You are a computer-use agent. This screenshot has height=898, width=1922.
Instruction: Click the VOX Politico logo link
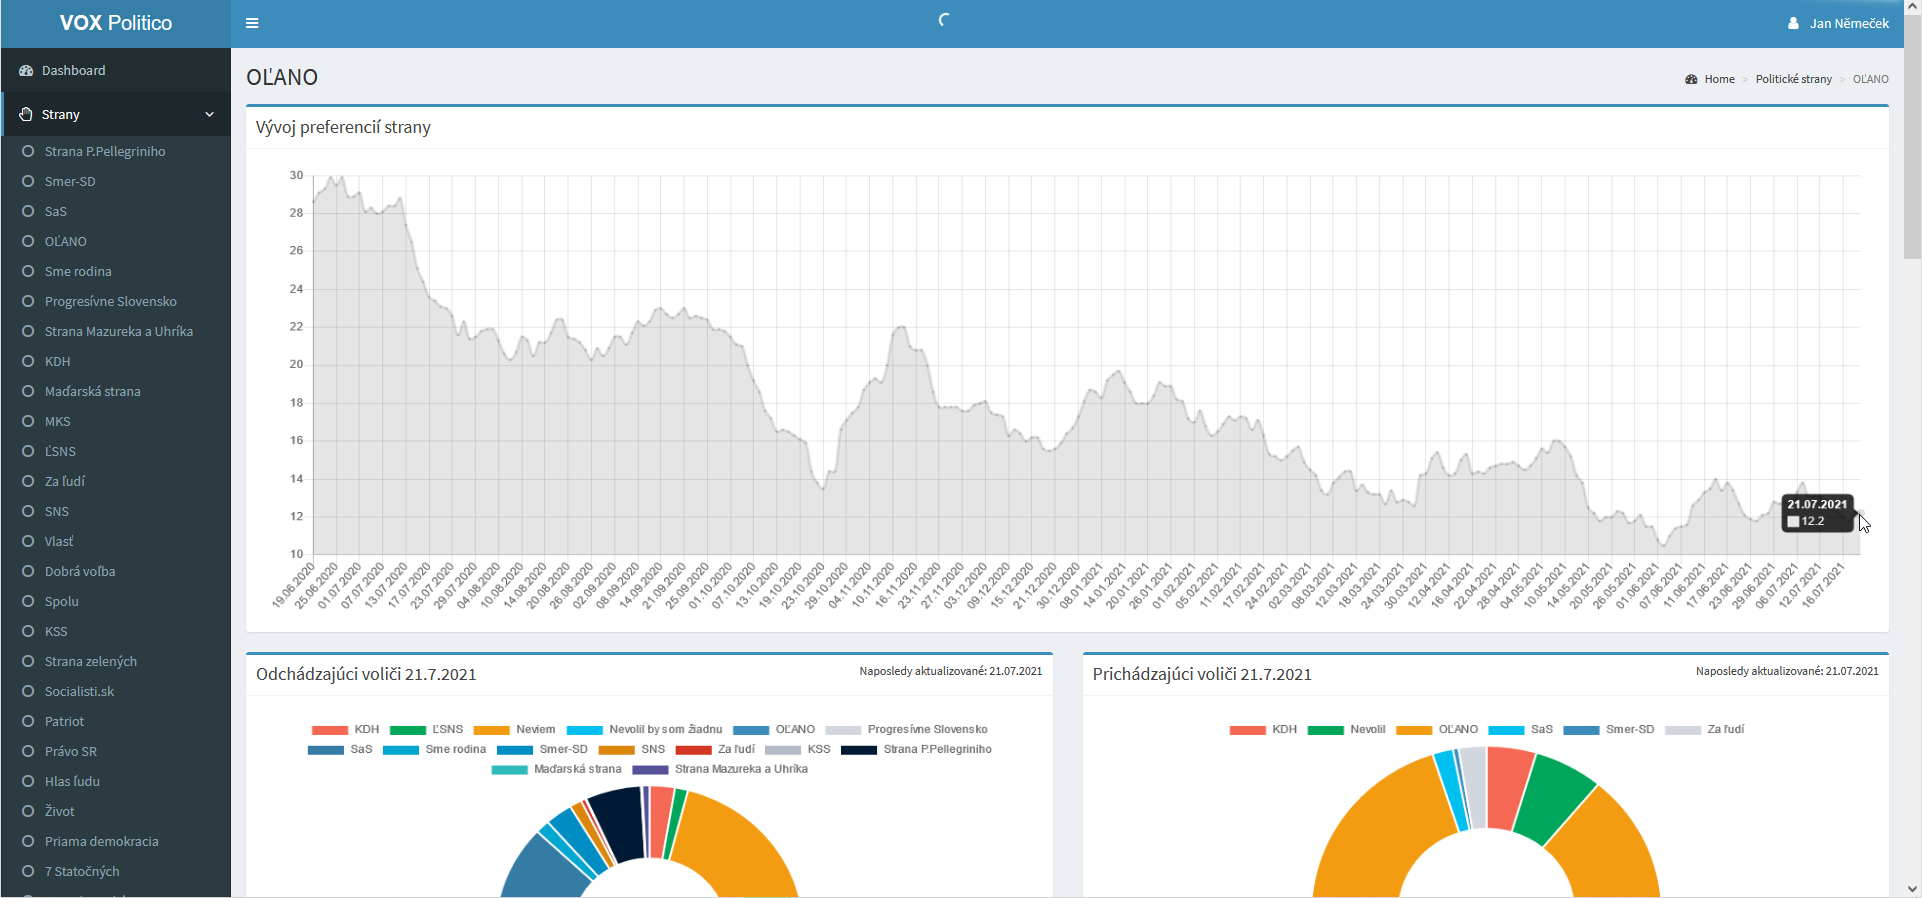click(116, 23)
